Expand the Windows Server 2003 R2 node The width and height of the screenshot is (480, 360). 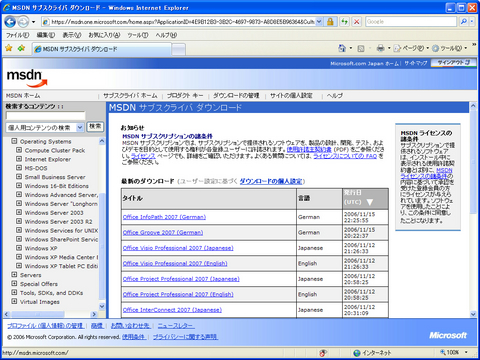click(19, 221)
